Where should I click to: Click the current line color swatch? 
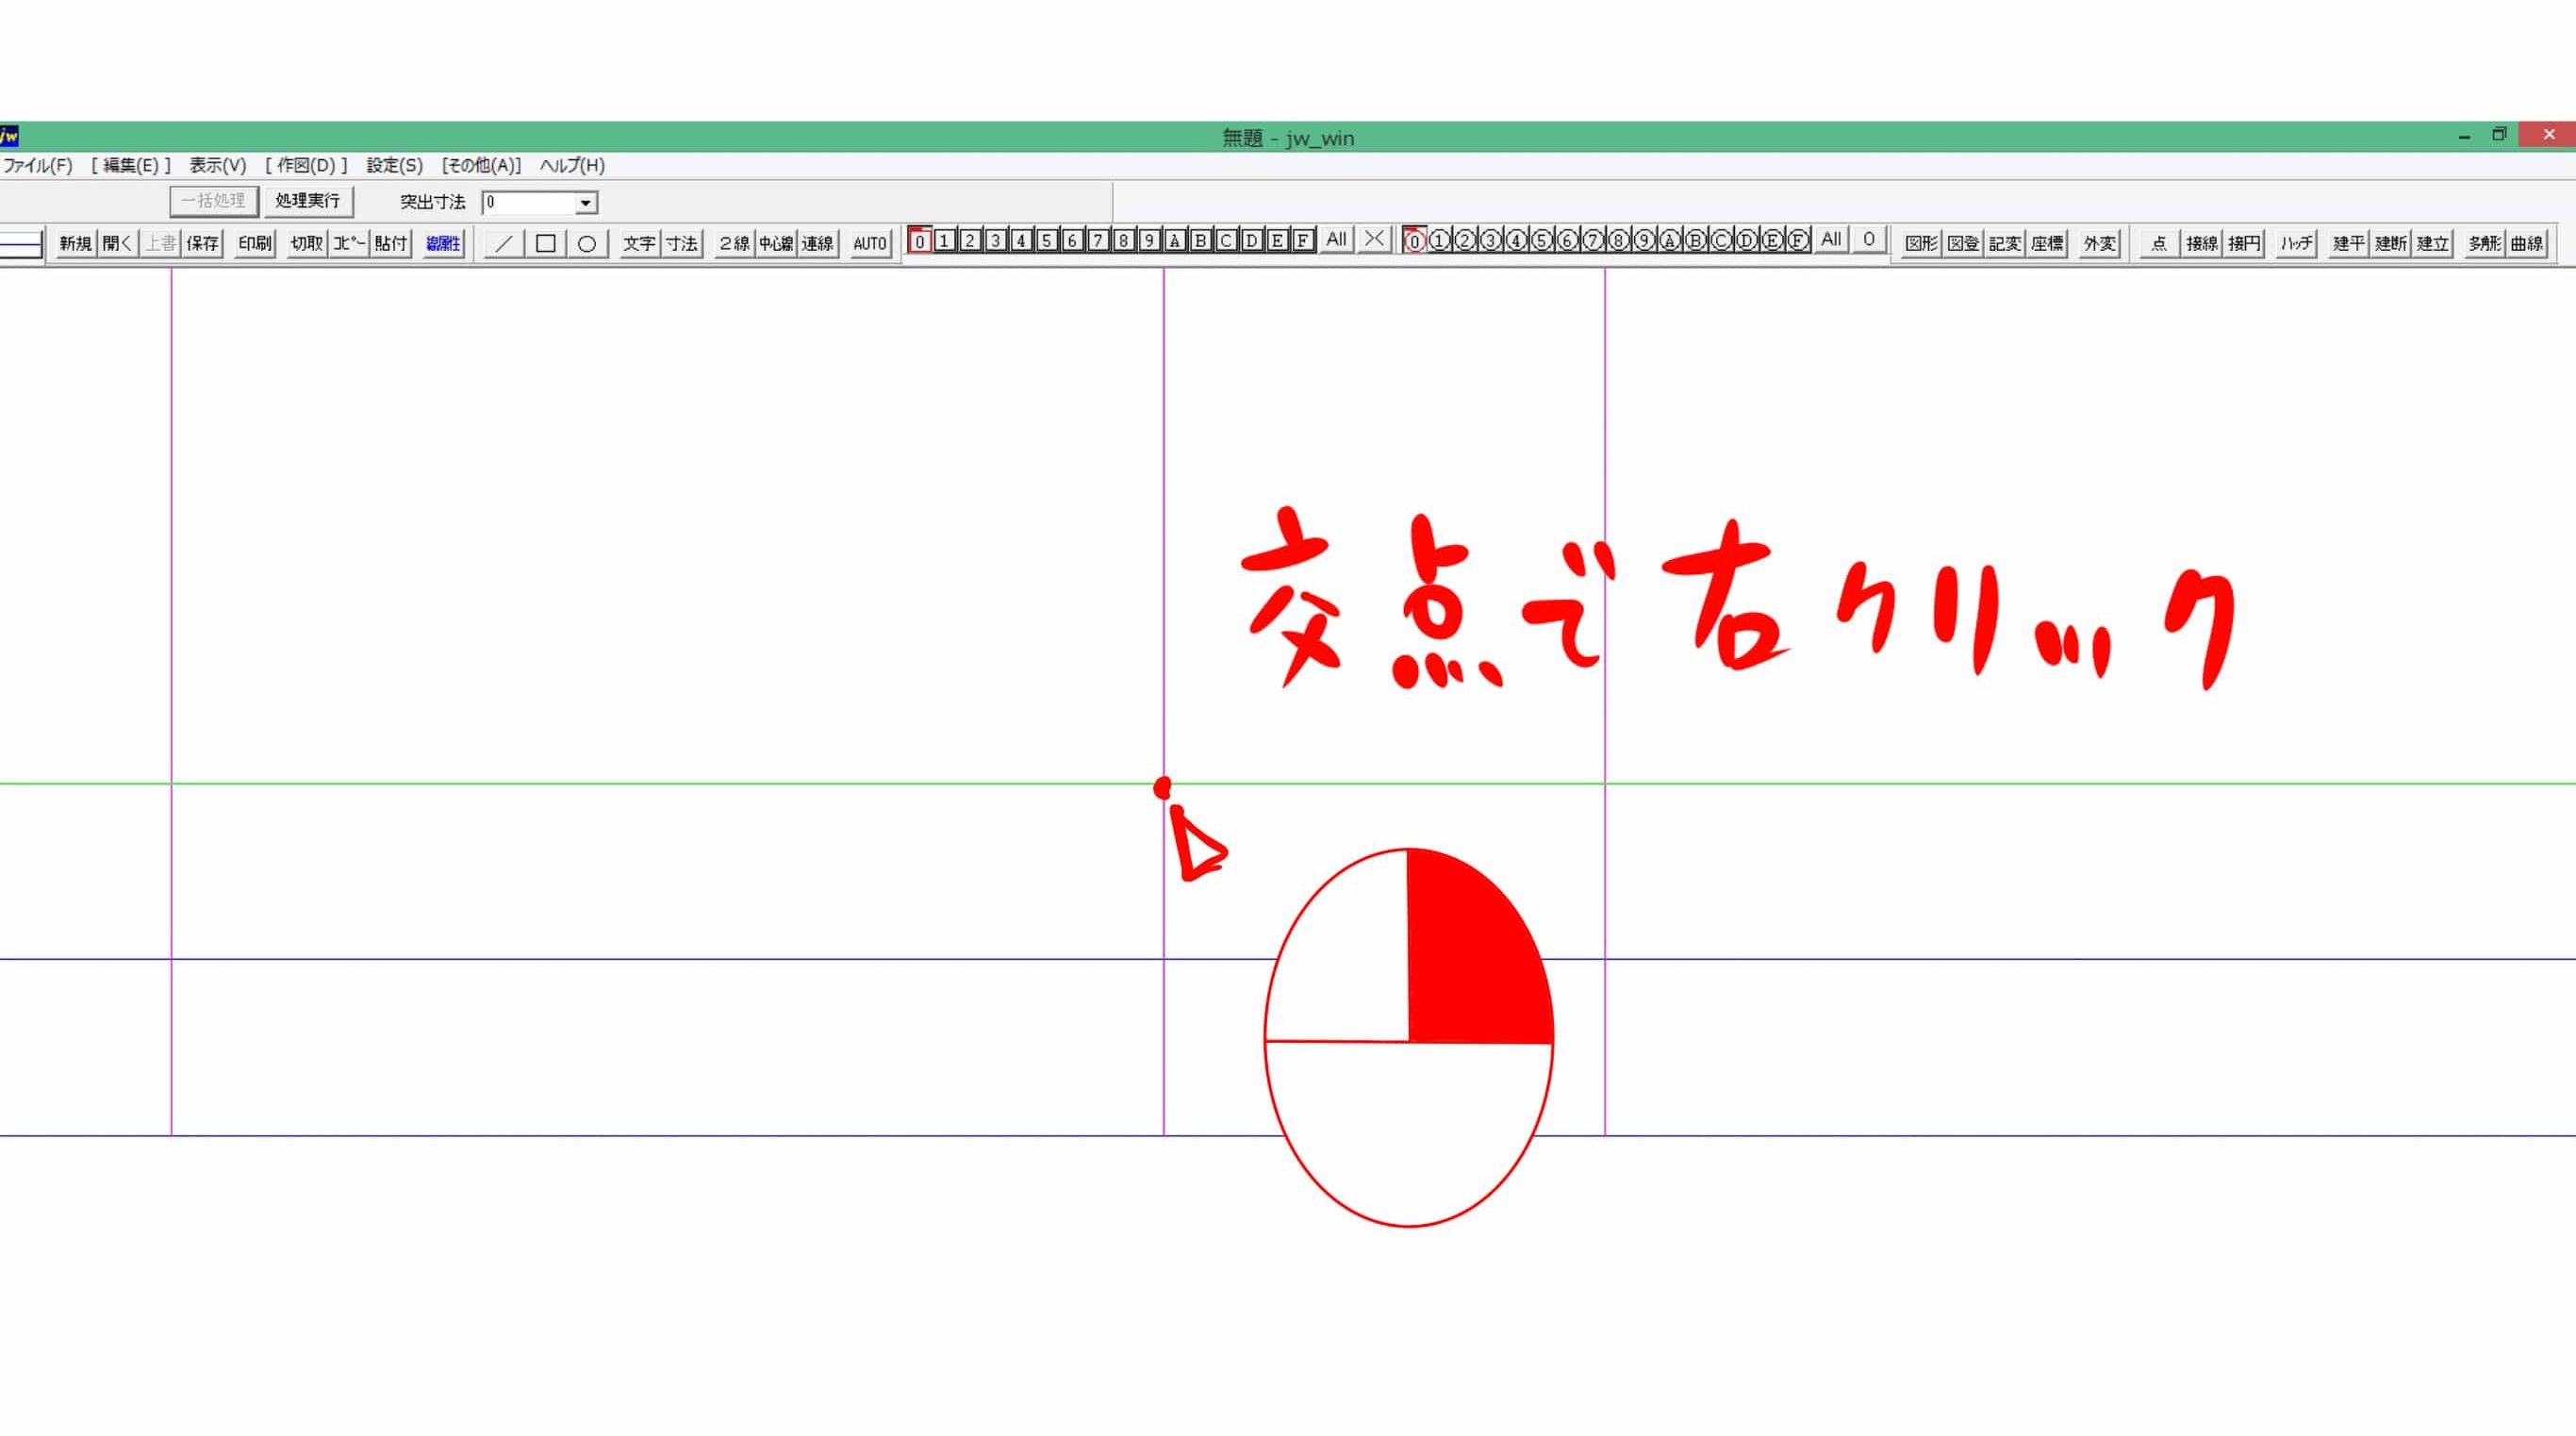21,243
